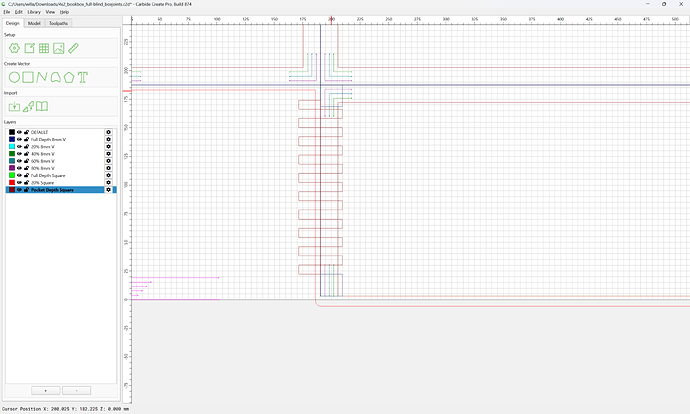The image size is (690, 414).
Task: Toggle visibility of 60% 8mm V layer
Action: pyautogui.click(x=19, y=161)
